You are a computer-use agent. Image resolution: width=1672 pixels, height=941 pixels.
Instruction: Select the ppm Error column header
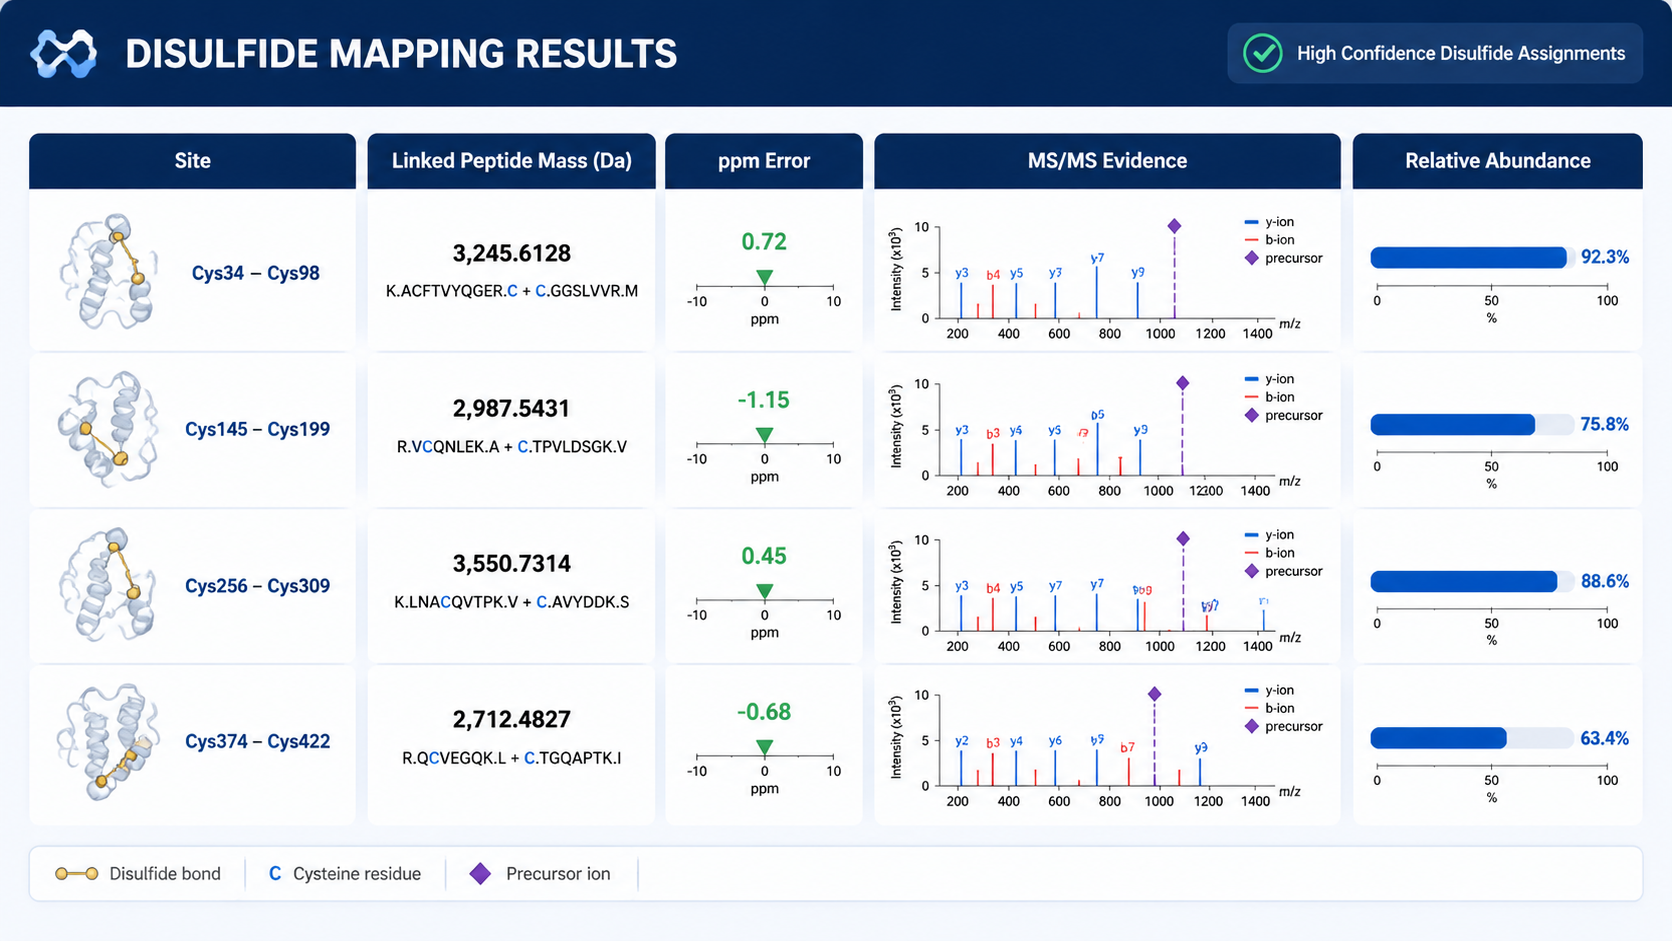764,161
